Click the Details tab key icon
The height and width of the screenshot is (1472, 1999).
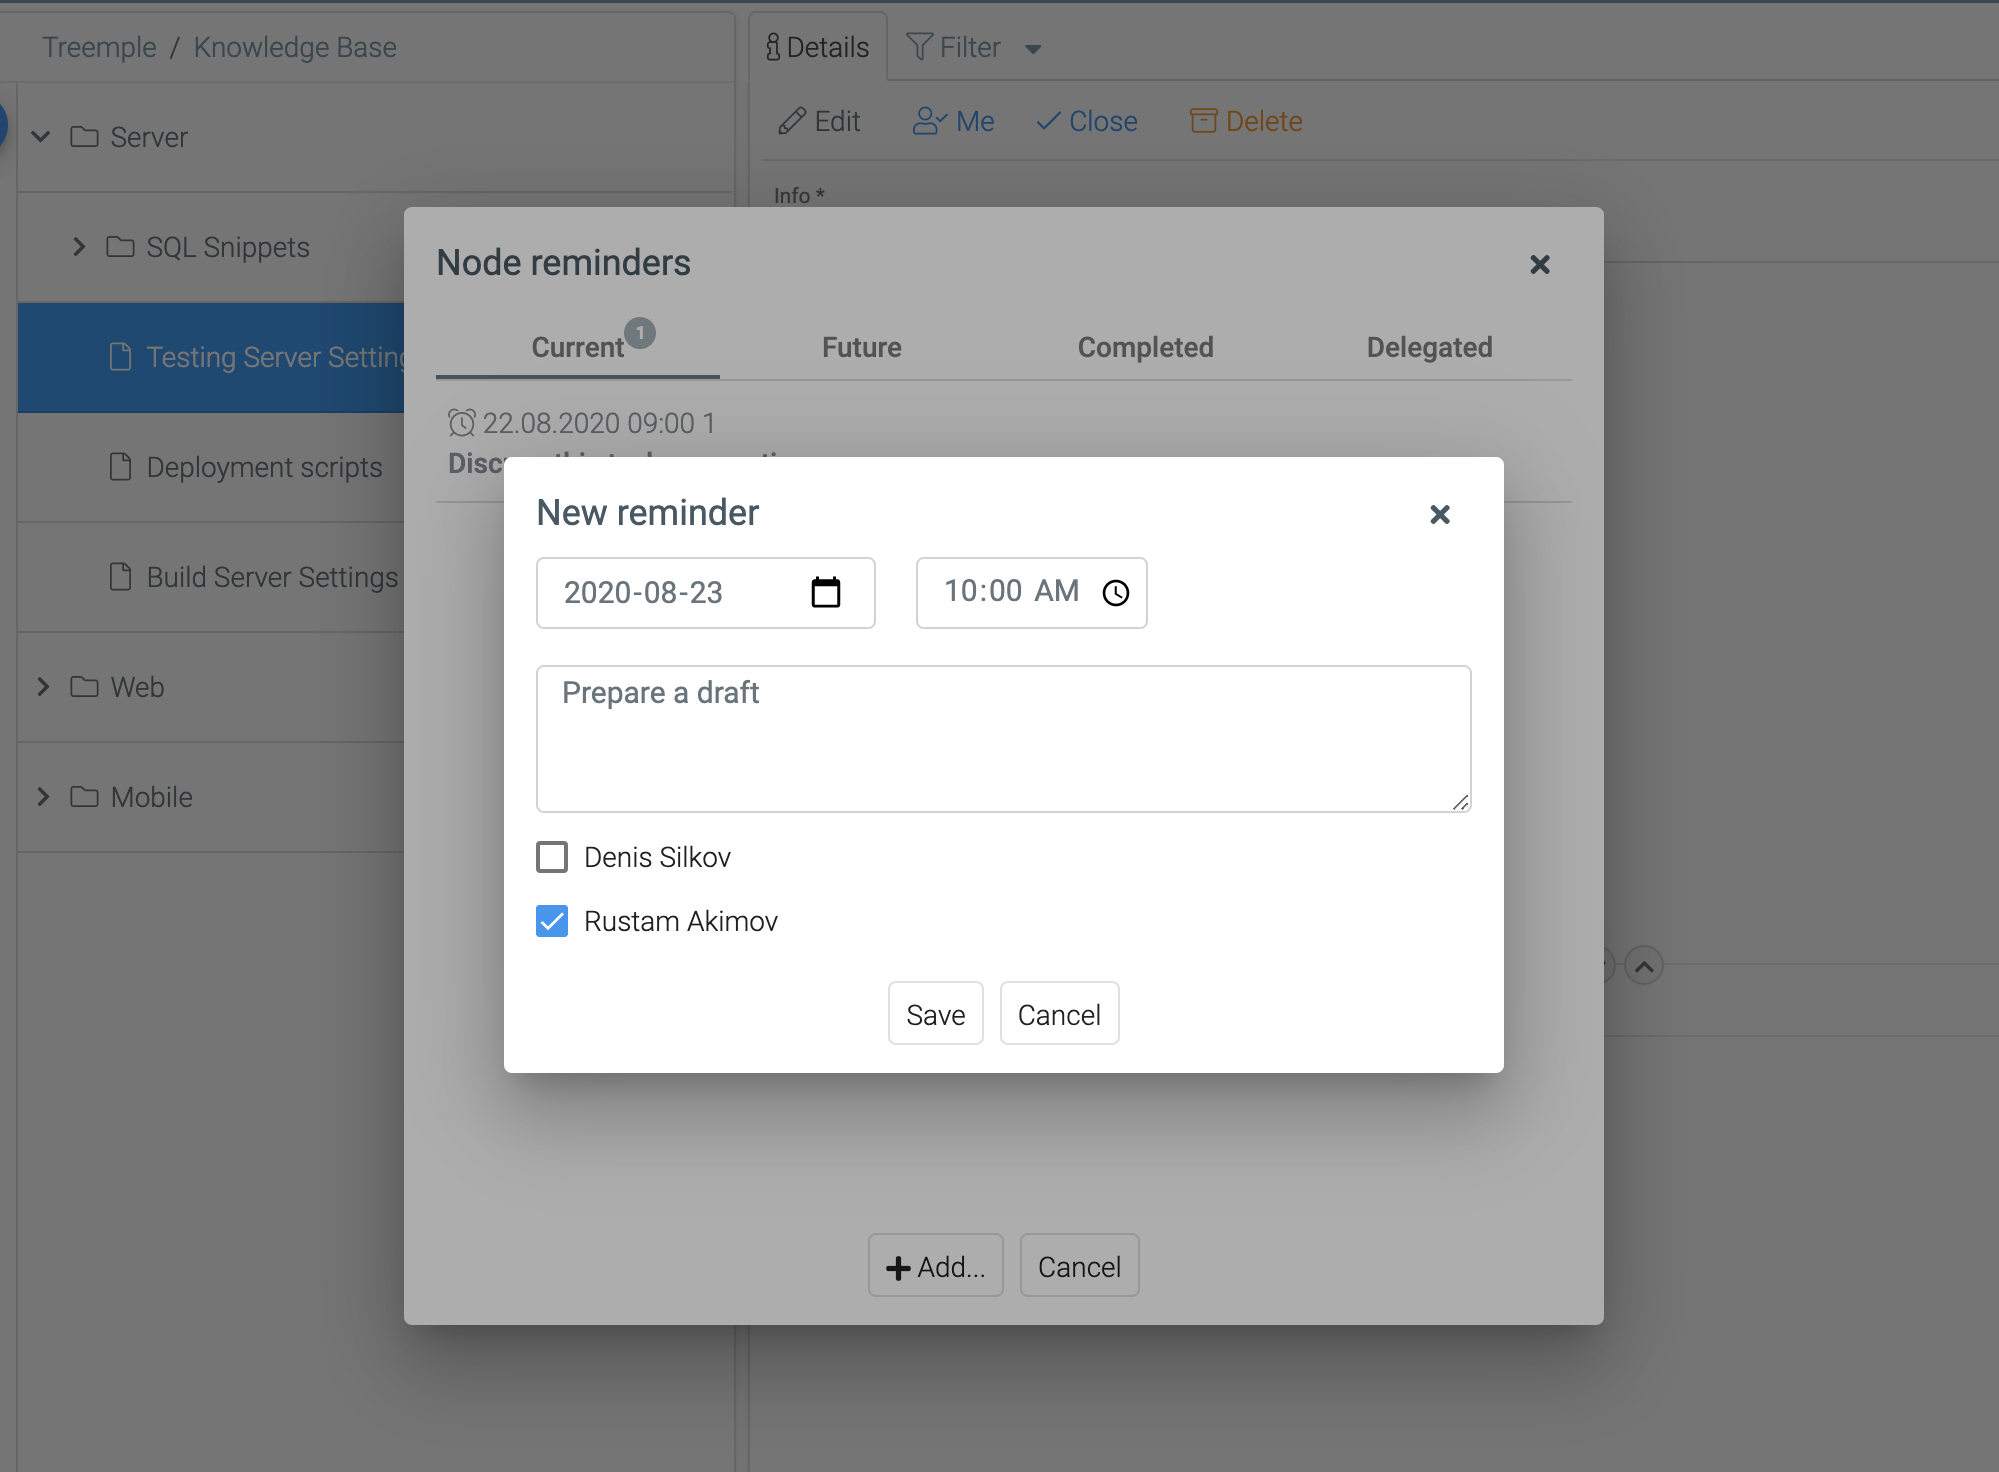(773, 47)
